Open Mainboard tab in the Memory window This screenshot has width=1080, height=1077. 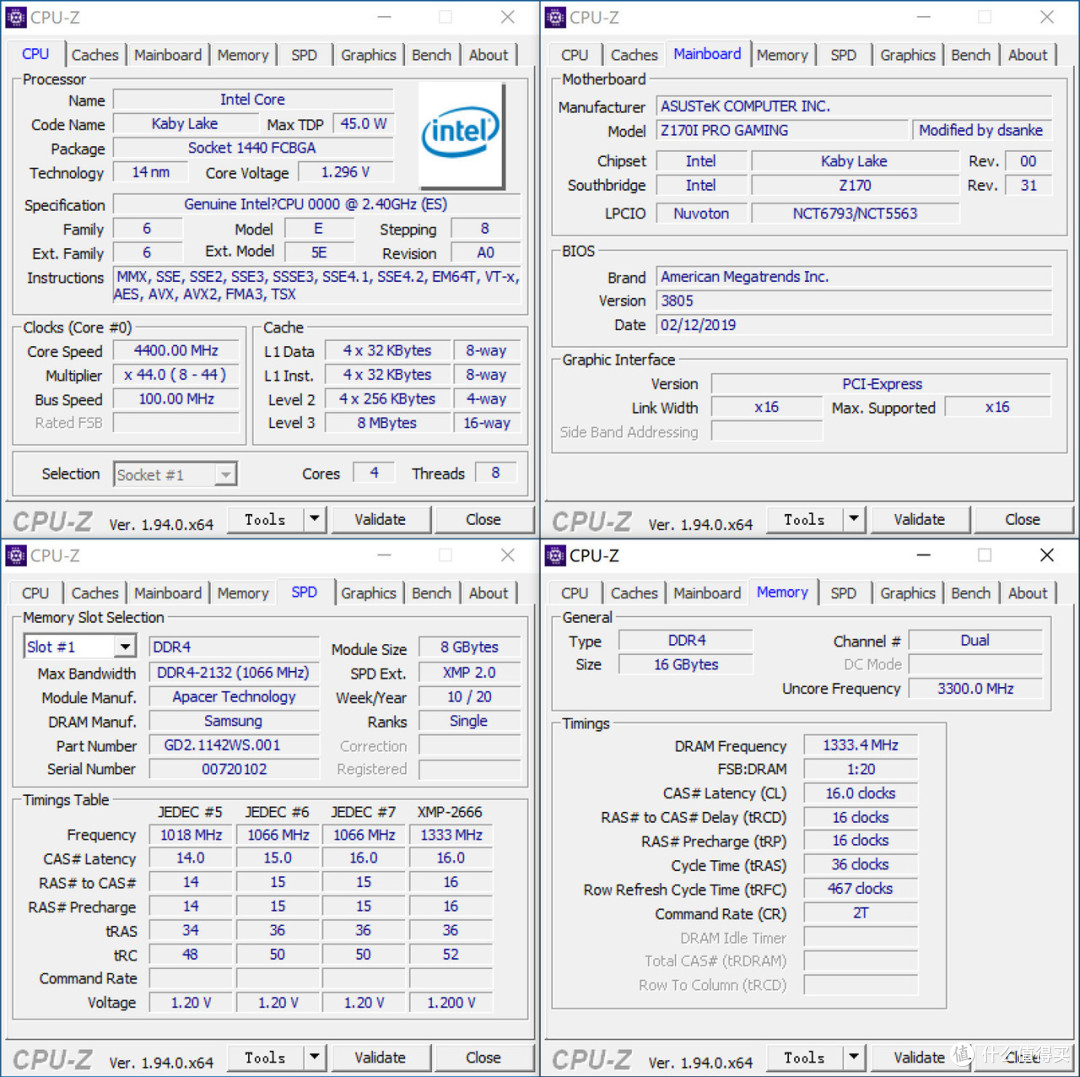coord(707,593)
